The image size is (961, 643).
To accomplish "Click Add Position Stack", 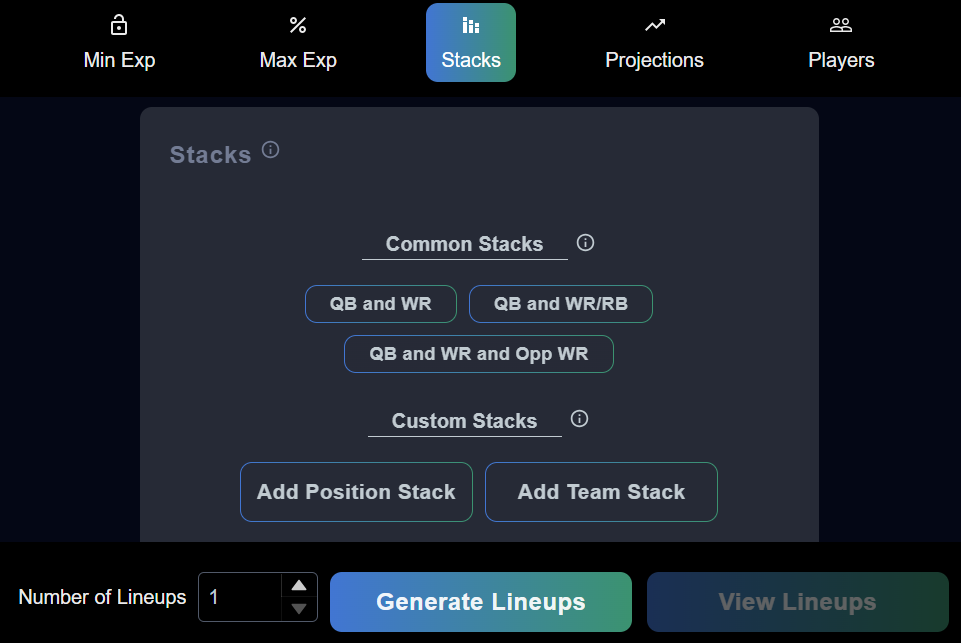I will 356,491.
